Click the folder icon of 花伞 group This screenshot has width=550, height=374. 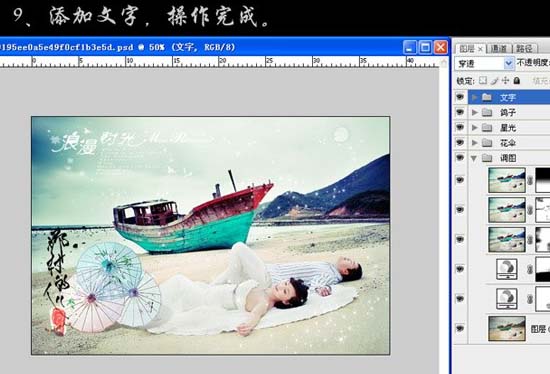click(x=487, y=142)
